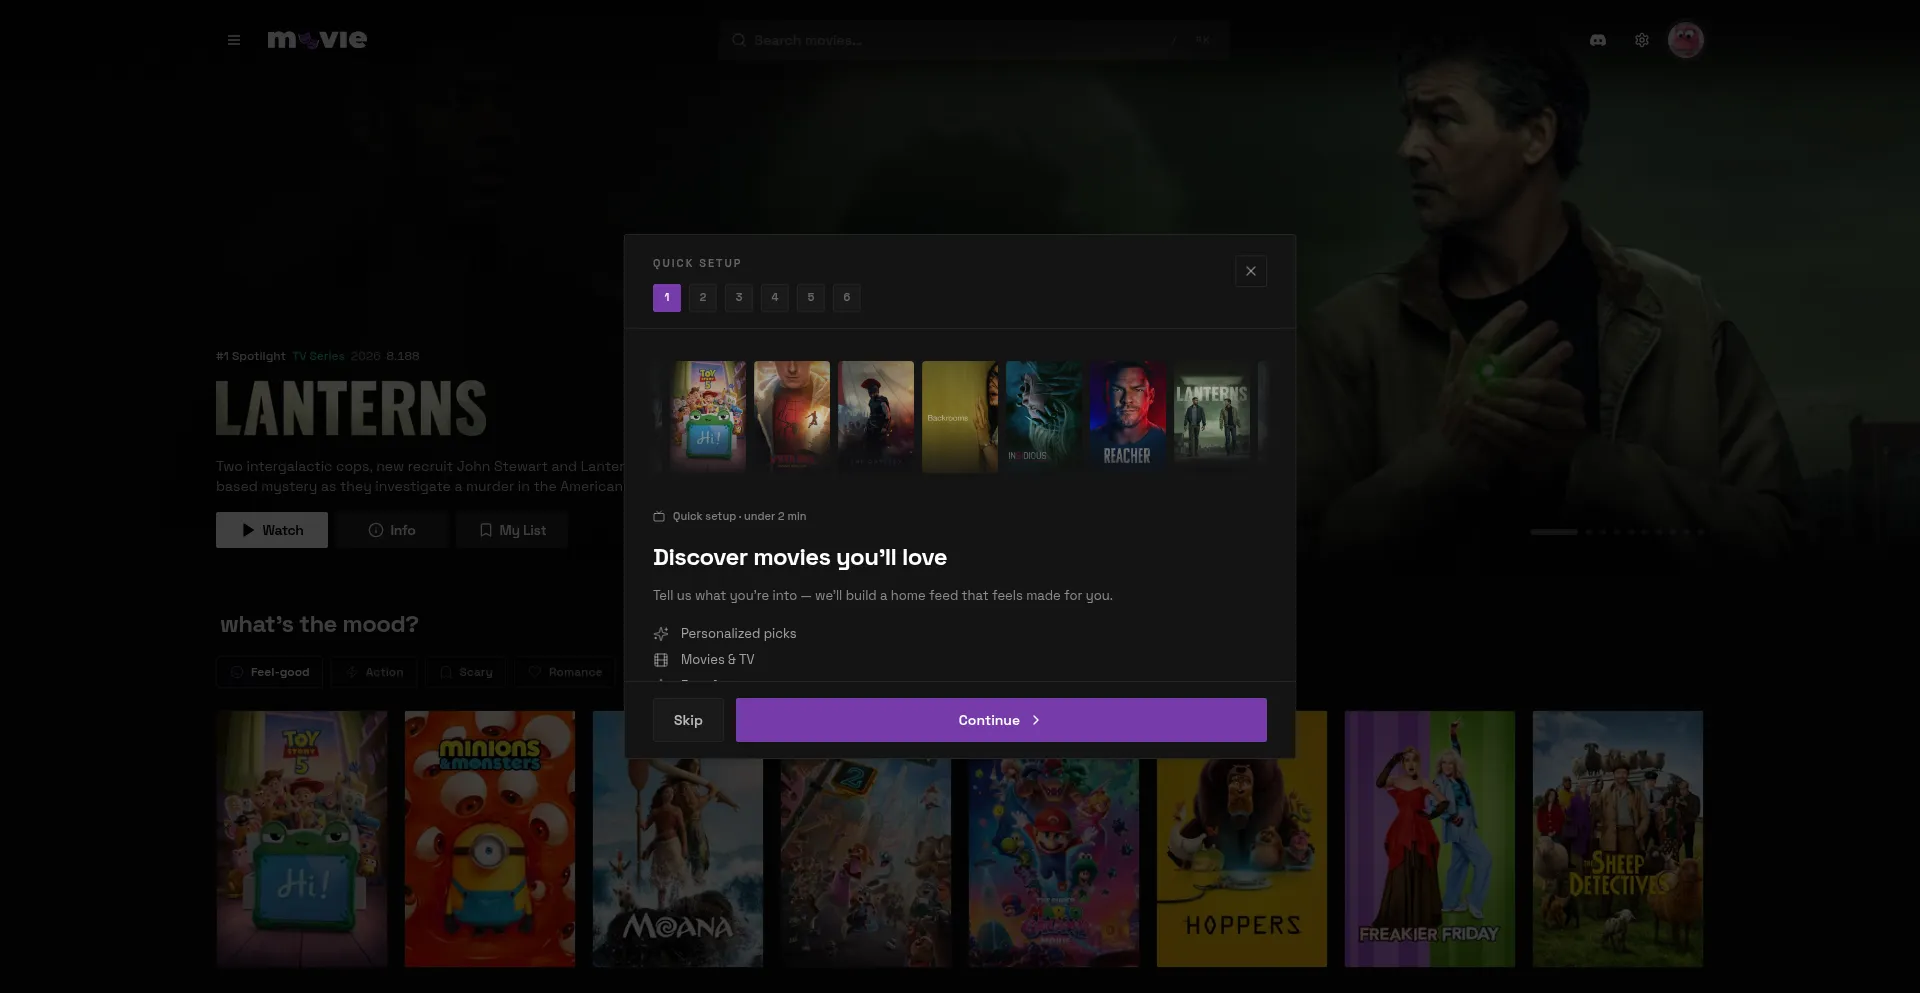Viewport: 1920px width, 993px height.
Task: Click the purple Continue button
Action: (1001, 720)
